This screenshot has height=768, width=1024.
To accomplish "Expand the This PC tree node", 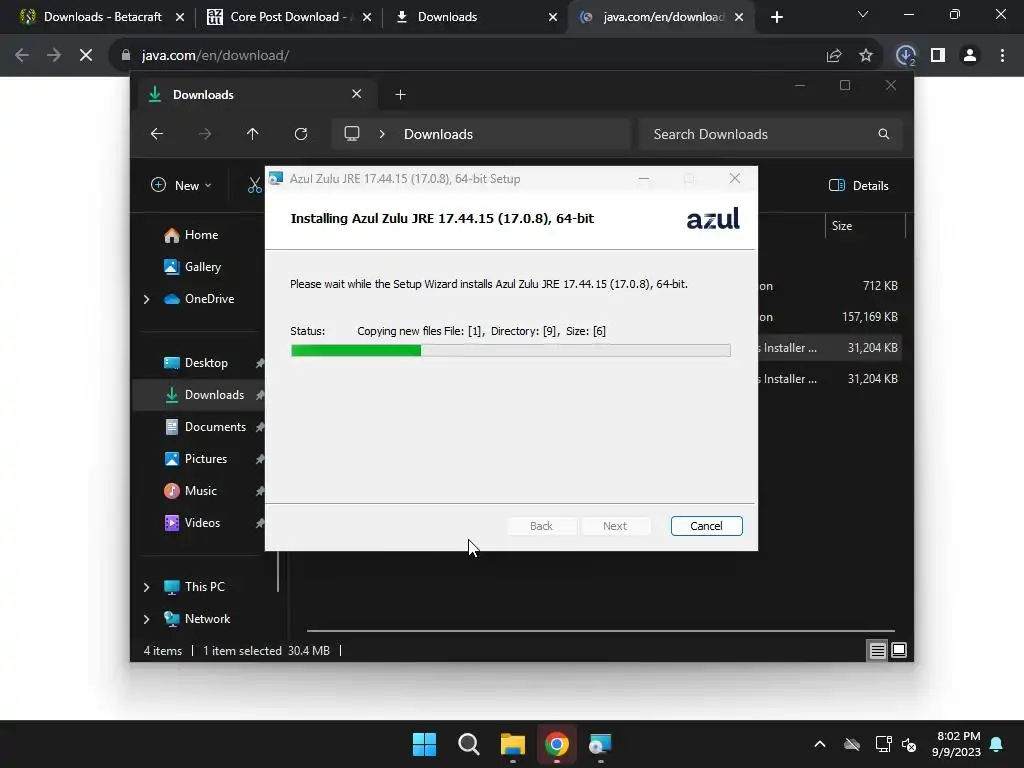I will [146, 587].
